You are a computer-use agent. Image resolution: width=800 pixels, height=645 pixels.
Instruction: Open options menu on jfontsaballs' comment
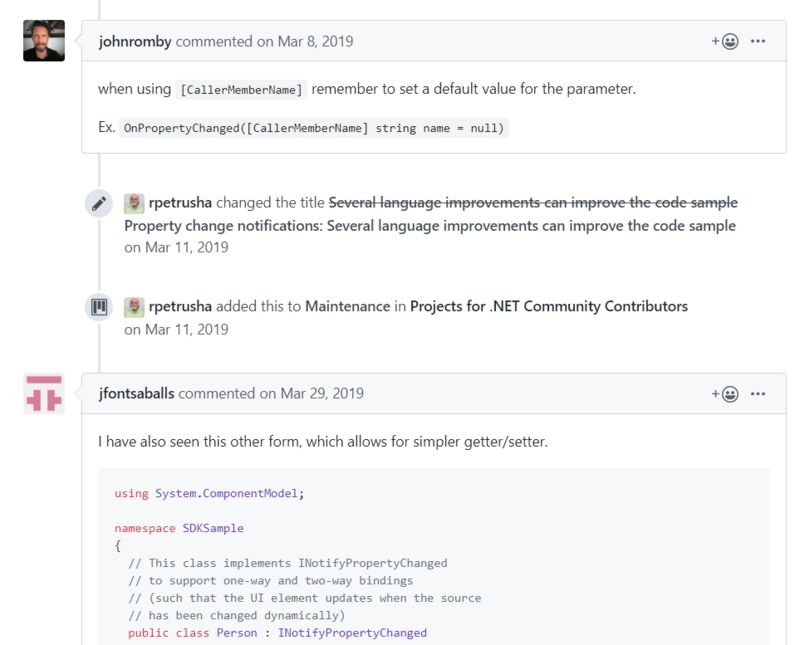758,394
